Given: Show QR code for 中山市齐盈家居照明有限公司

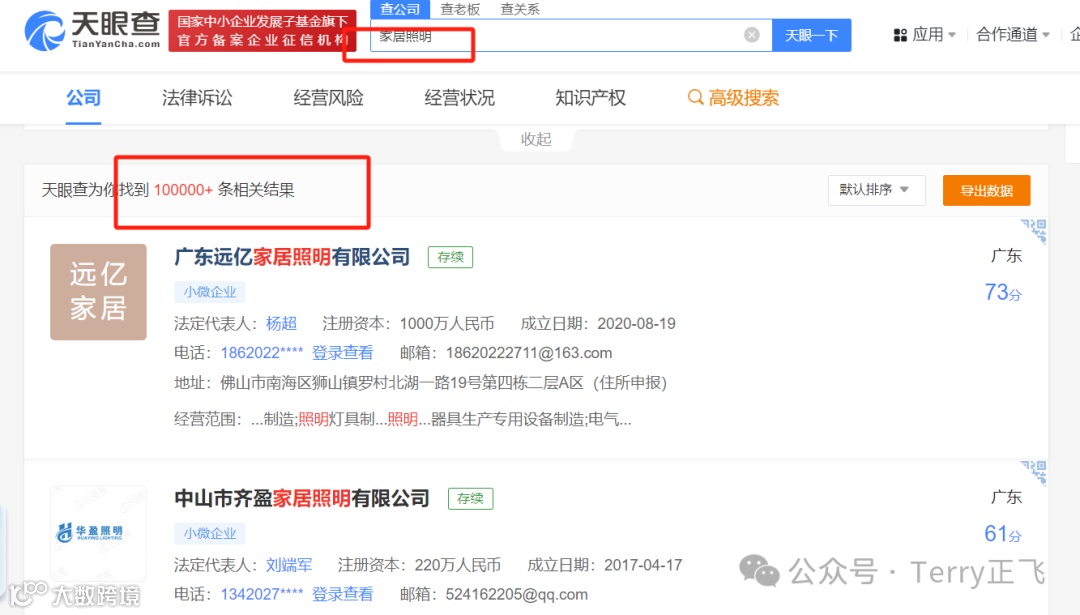Looking at the screenshot, I should (x=1034, y=472).
